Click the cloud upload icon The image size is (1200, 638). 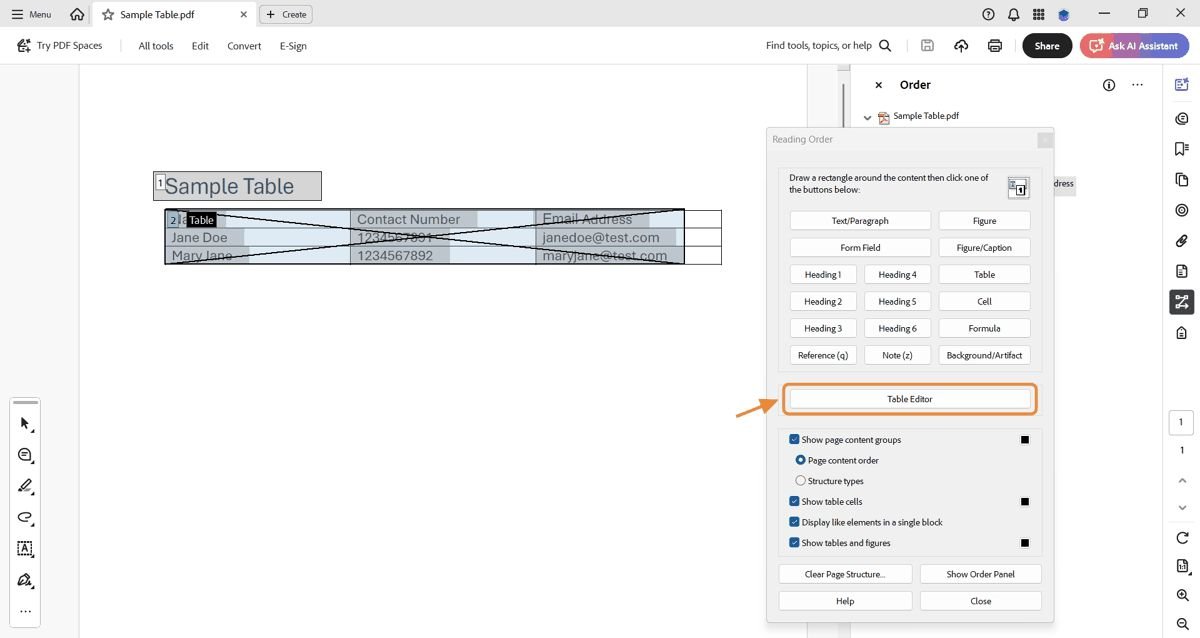[961, 46]
